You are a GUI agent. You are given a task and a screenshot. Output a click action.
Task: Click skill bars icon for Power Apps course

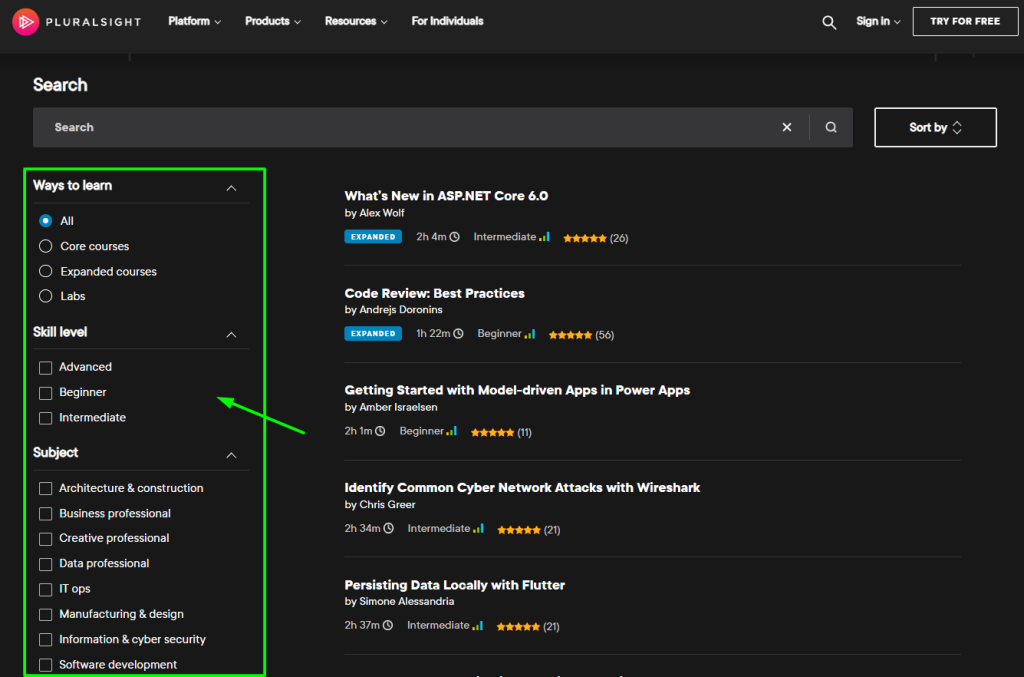click(451, 431)
